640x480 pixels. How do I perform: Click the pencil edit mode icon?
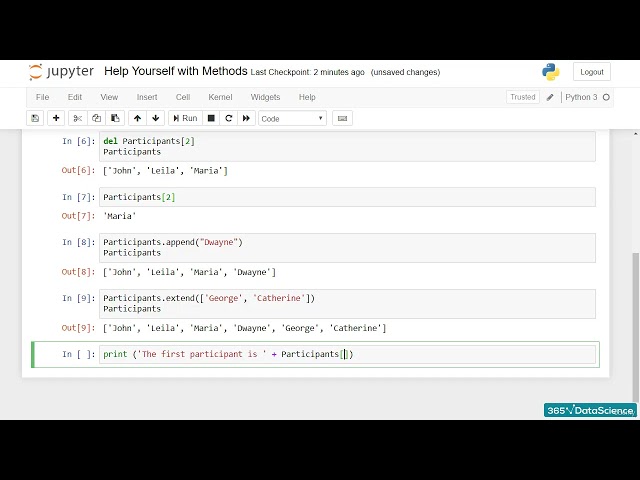[550, 97]
